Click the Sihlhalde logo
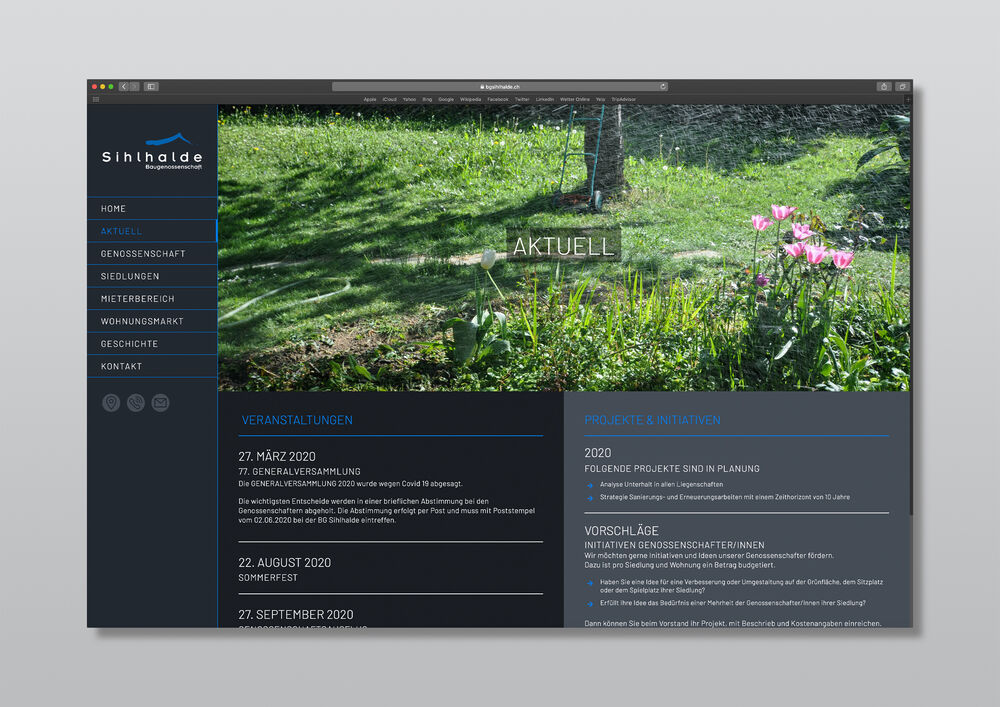The height and width of the screenshot is (707, 1000). (152, 152)
